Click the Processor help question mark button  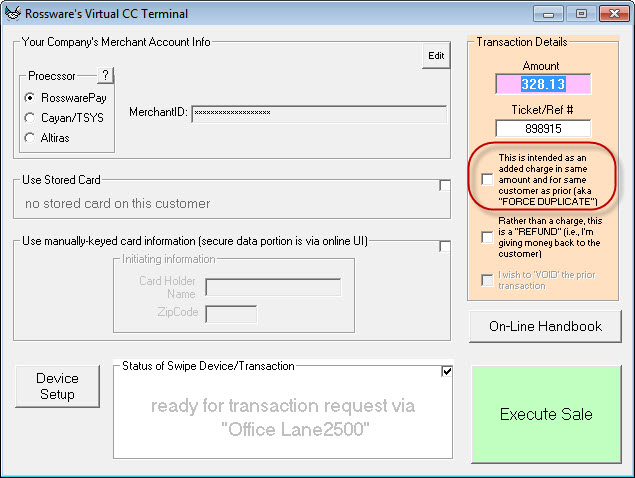point(106,76)
